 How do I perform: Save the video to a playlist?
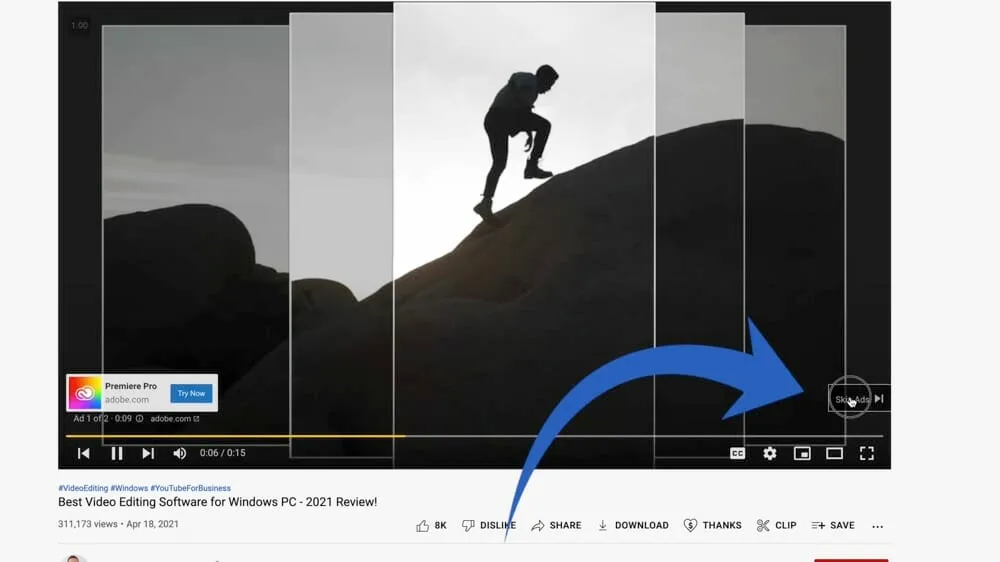[833, 525]
